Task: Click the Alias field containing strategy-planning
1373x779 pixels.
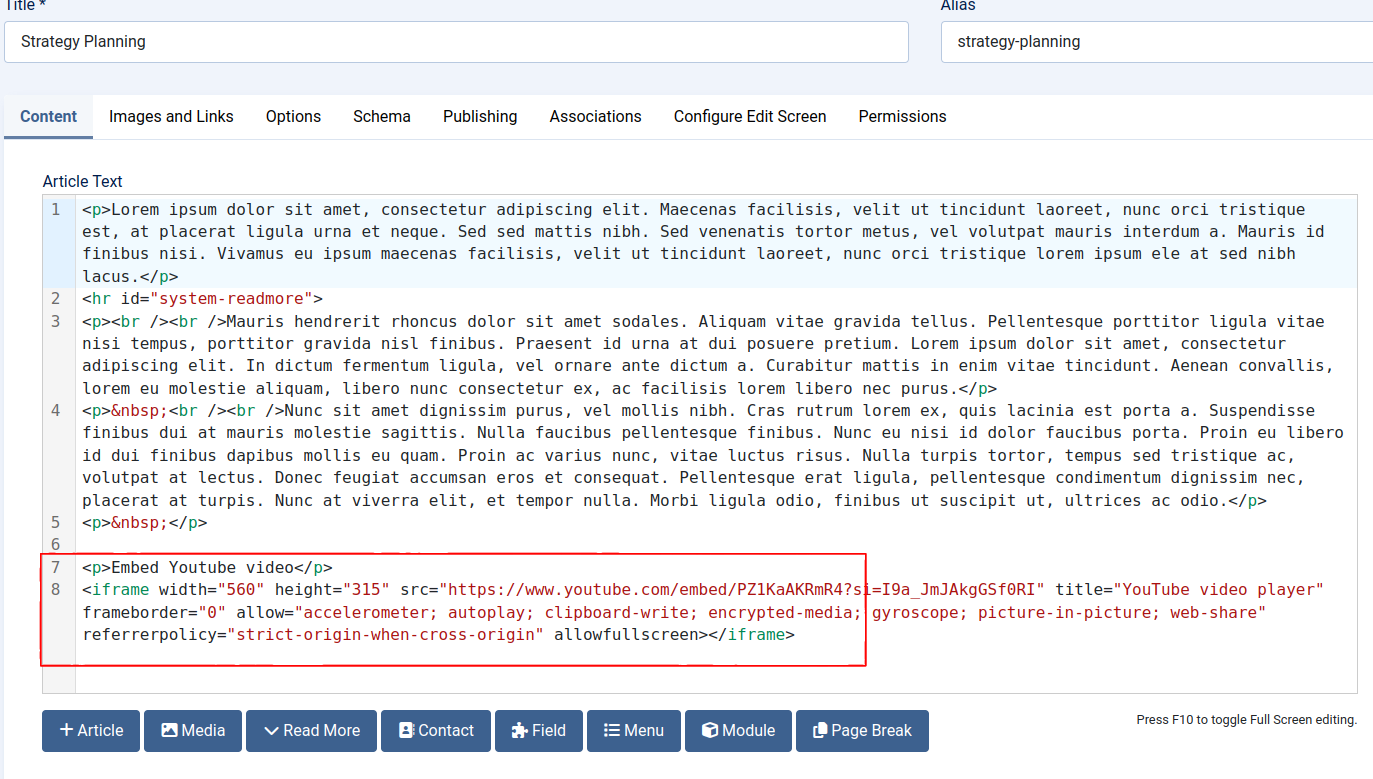Action: 1157,42
